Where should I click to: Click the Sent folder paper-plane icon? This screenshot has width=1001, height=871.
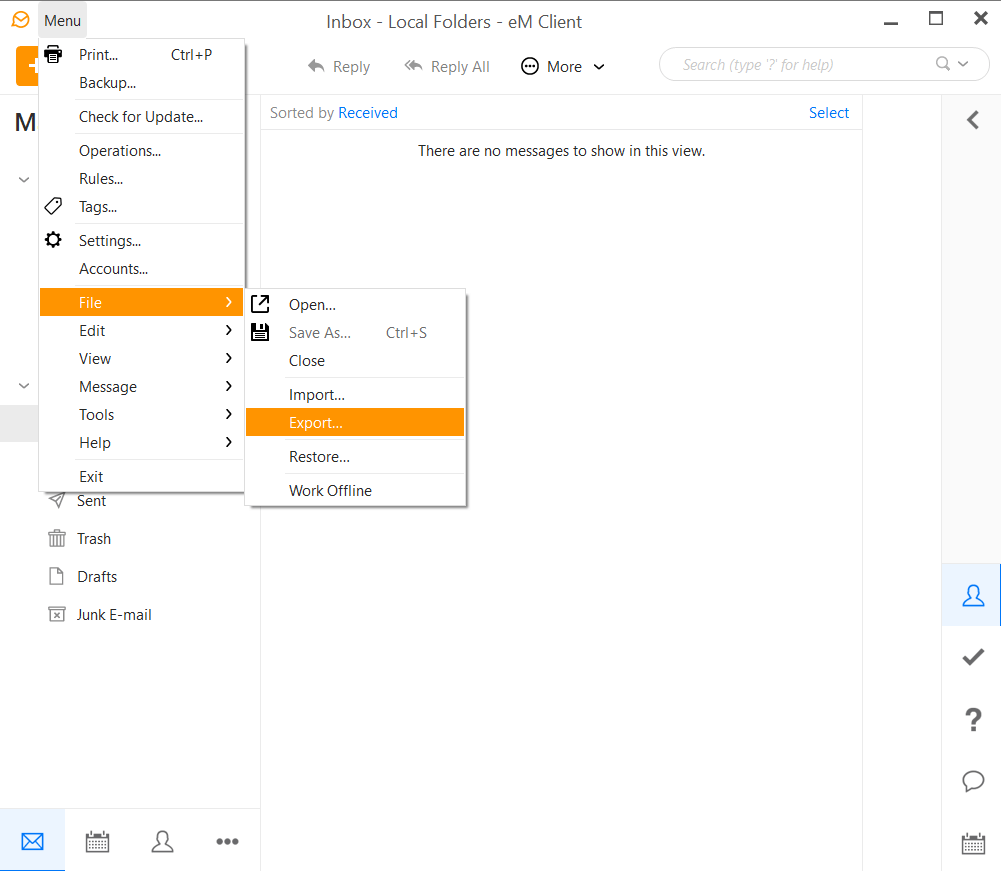pyautogui.click(x=57, y=500)
